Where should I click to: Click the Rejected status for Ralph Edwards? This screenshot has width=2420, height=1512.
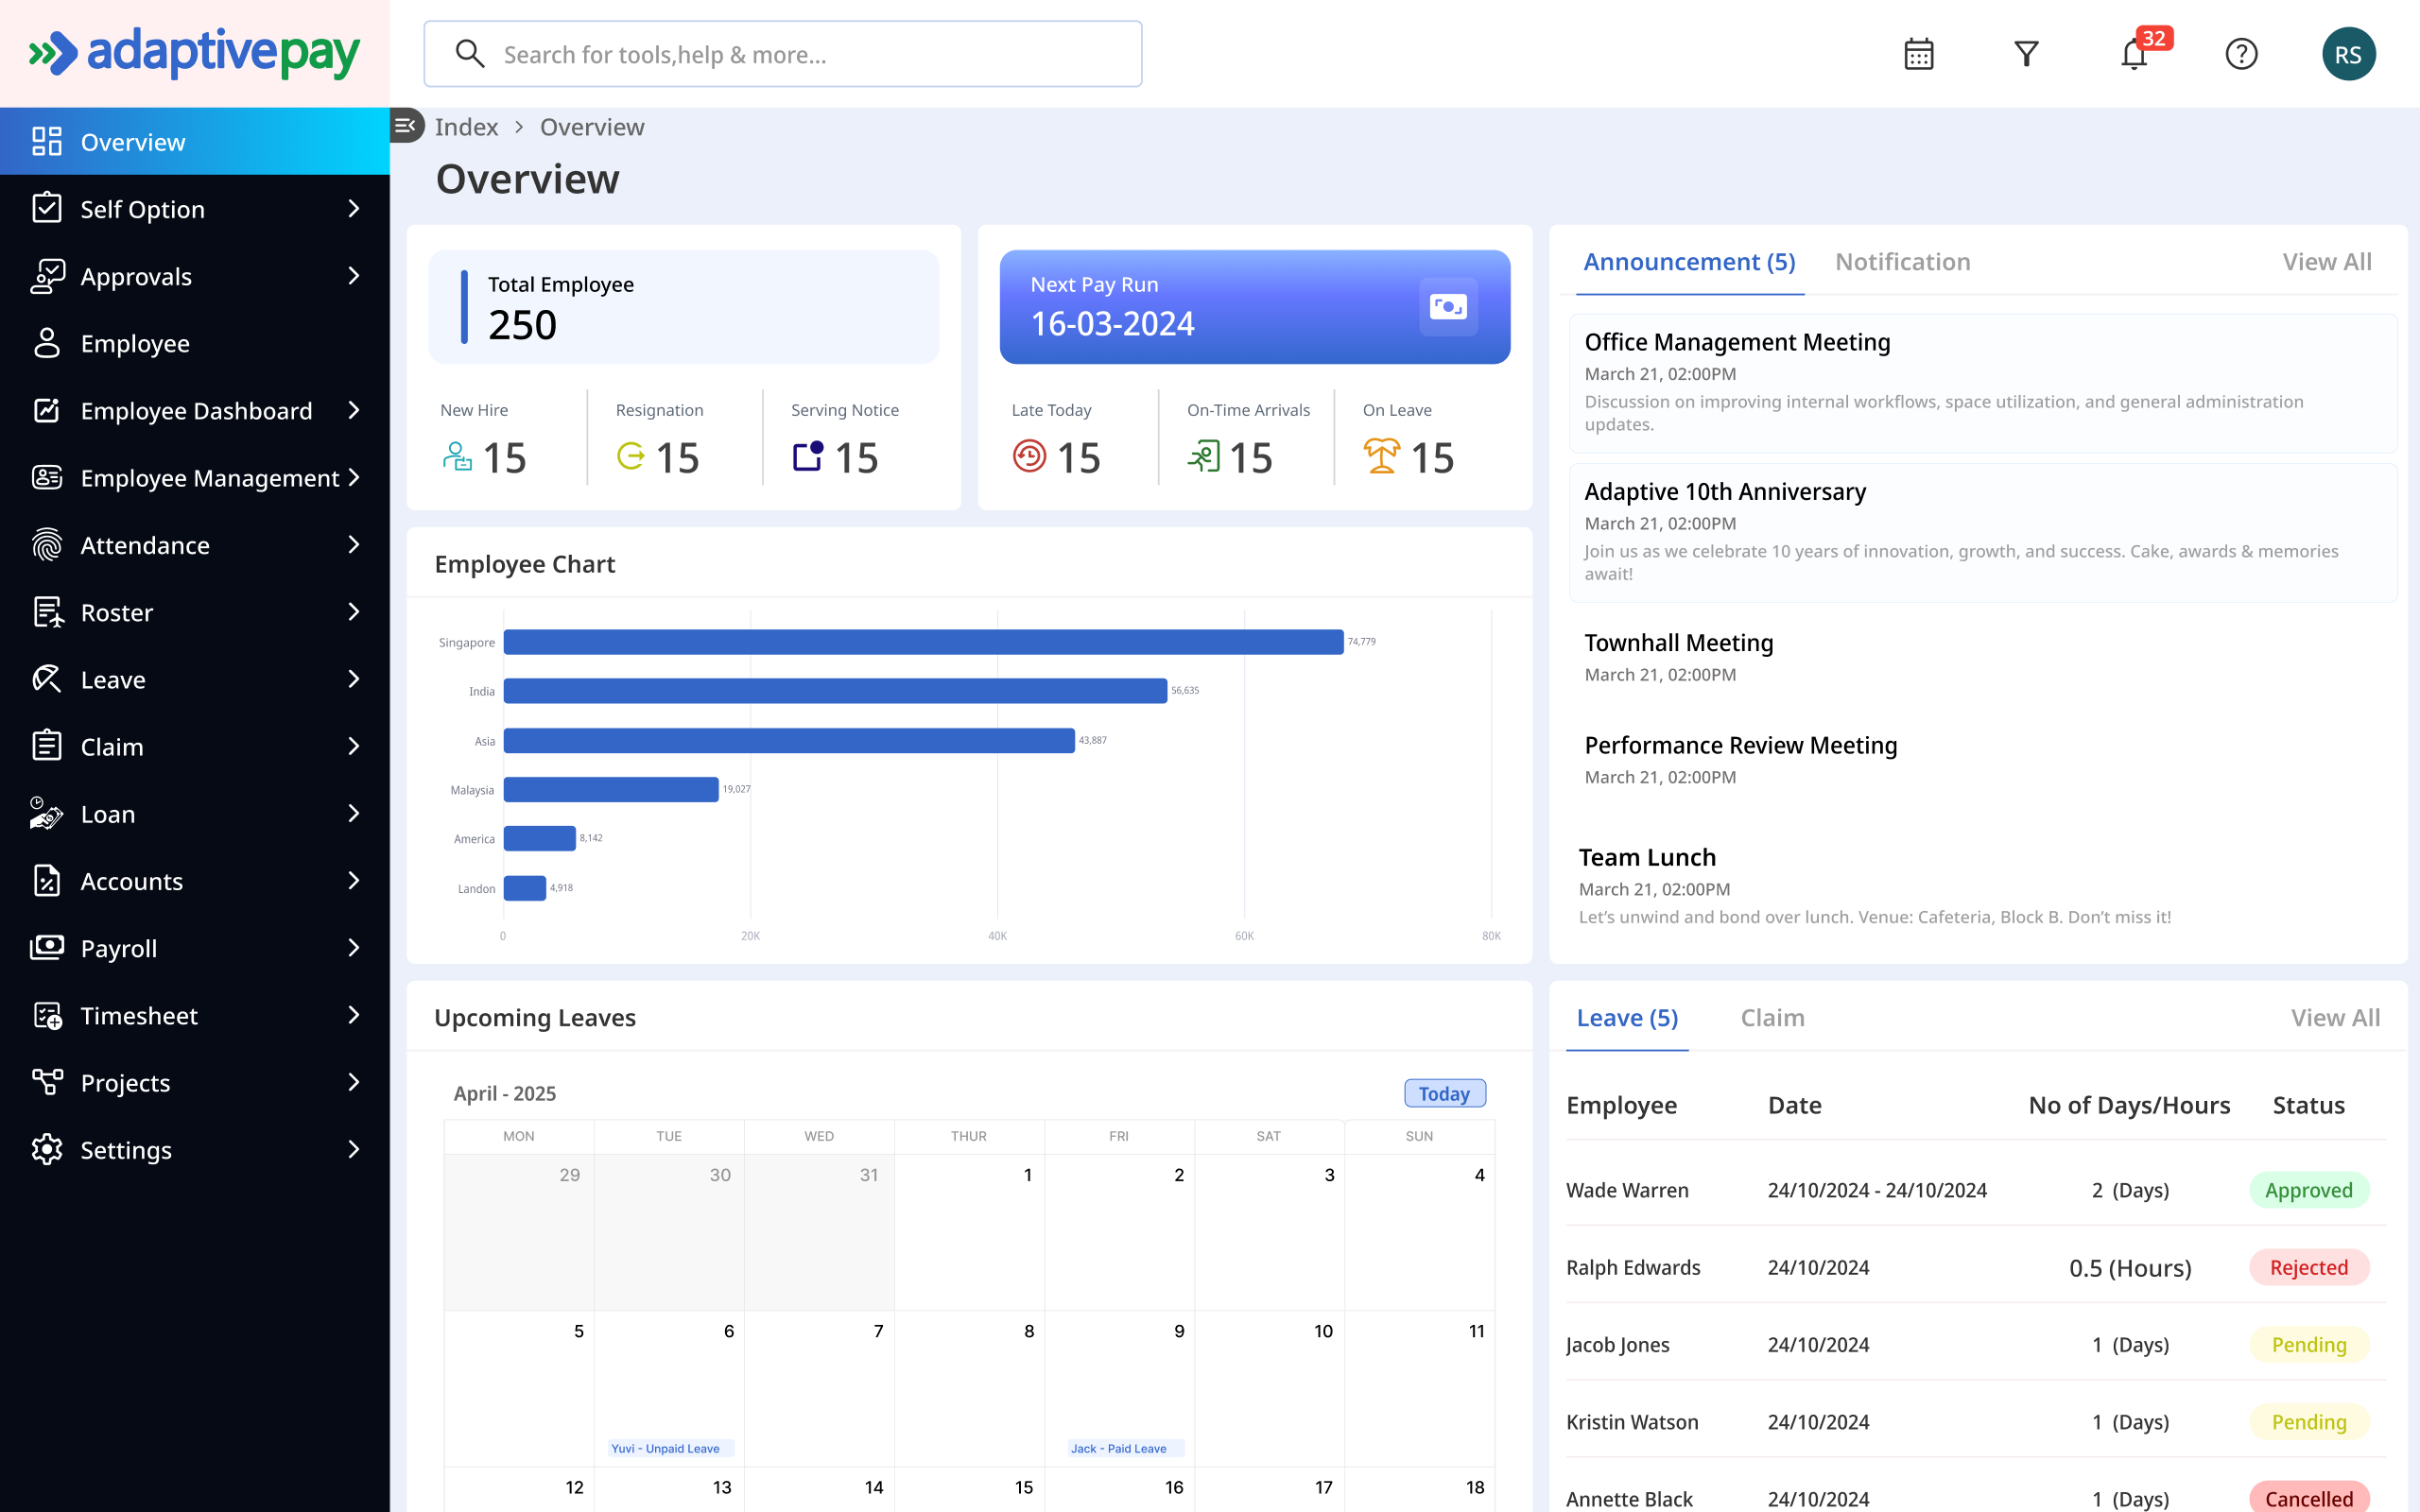point(2308,1267)
